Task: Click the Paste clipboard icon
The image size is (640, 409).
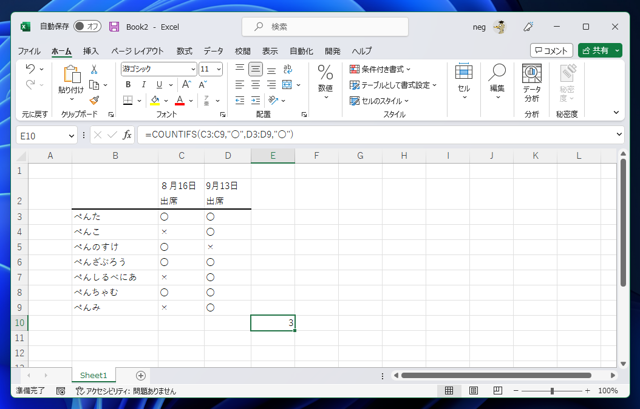Action: 71,75
